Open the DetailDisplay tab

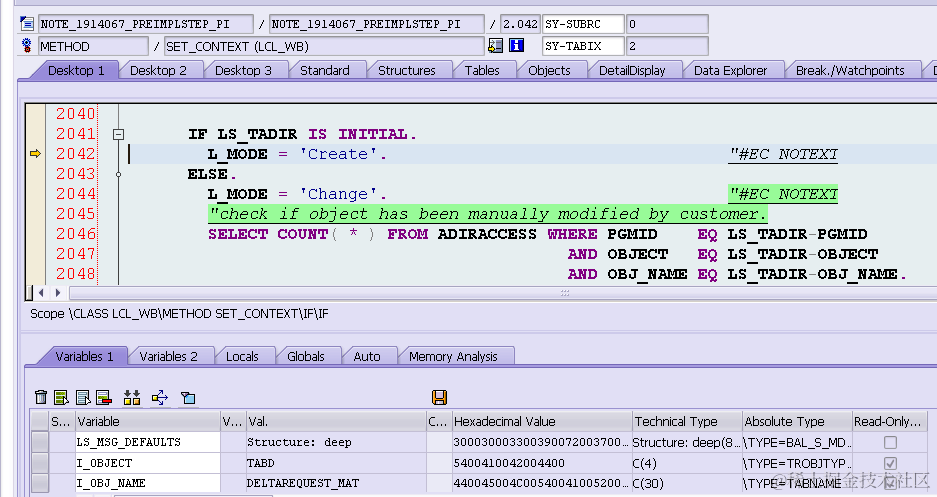pos(632,70)
